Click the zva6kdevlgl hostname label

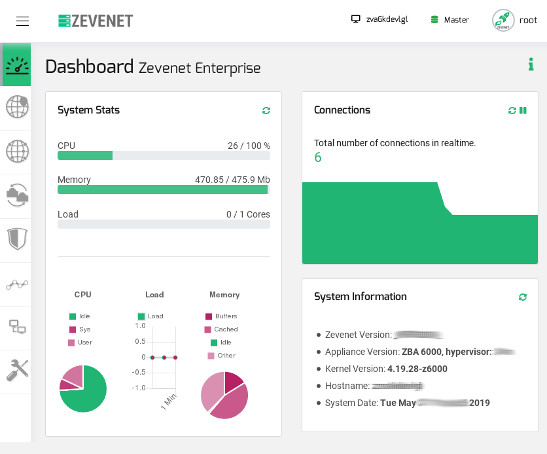(387, 19)
